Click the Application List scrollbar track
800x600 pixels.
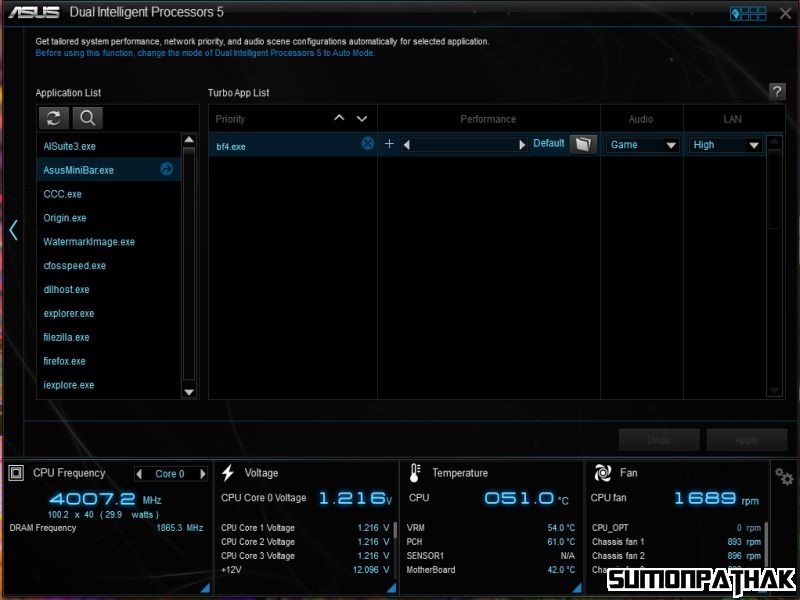click(189, 265)
